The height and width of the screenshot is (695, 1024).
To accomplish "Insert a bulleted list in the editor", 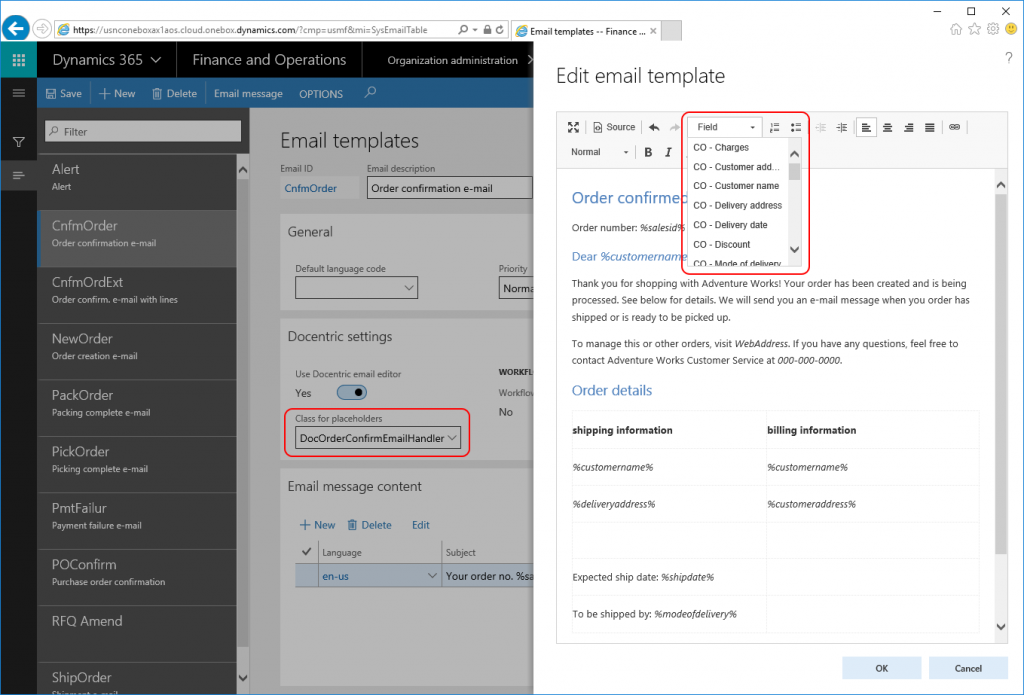I will coord(796,127).
